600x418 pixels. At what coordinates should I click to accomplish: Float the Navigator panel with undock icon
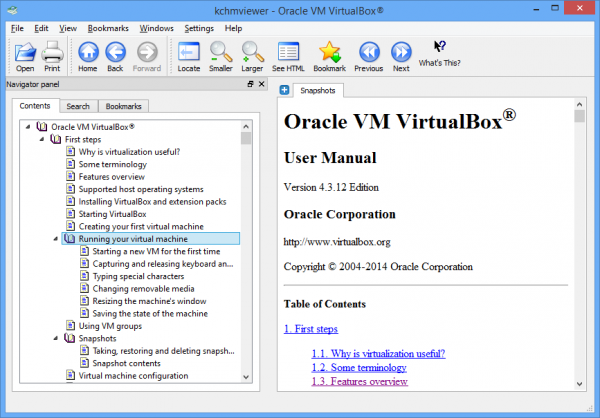250,84
